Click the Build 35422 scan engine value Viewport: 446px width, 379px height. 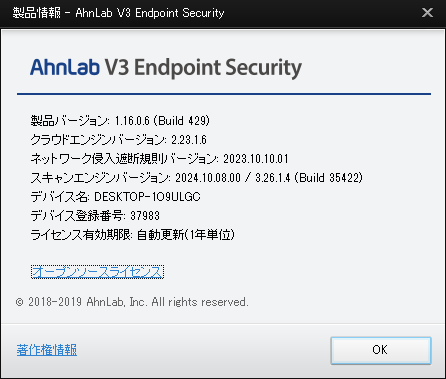[x=331, y=178]
